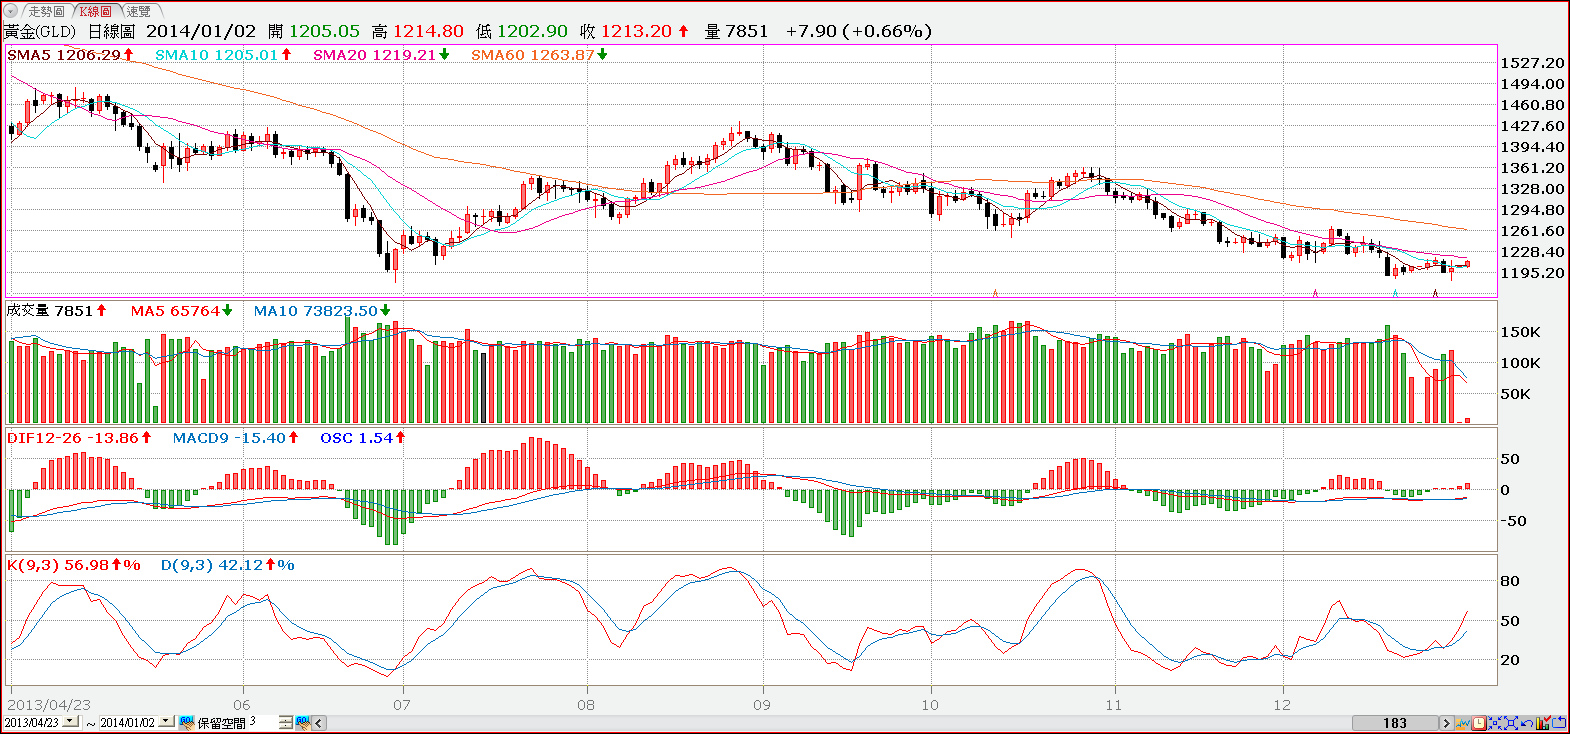This screenshot has width=1570, height=734.
Task: Open the bar chart checkmark settings icon
Action: 1543,723
